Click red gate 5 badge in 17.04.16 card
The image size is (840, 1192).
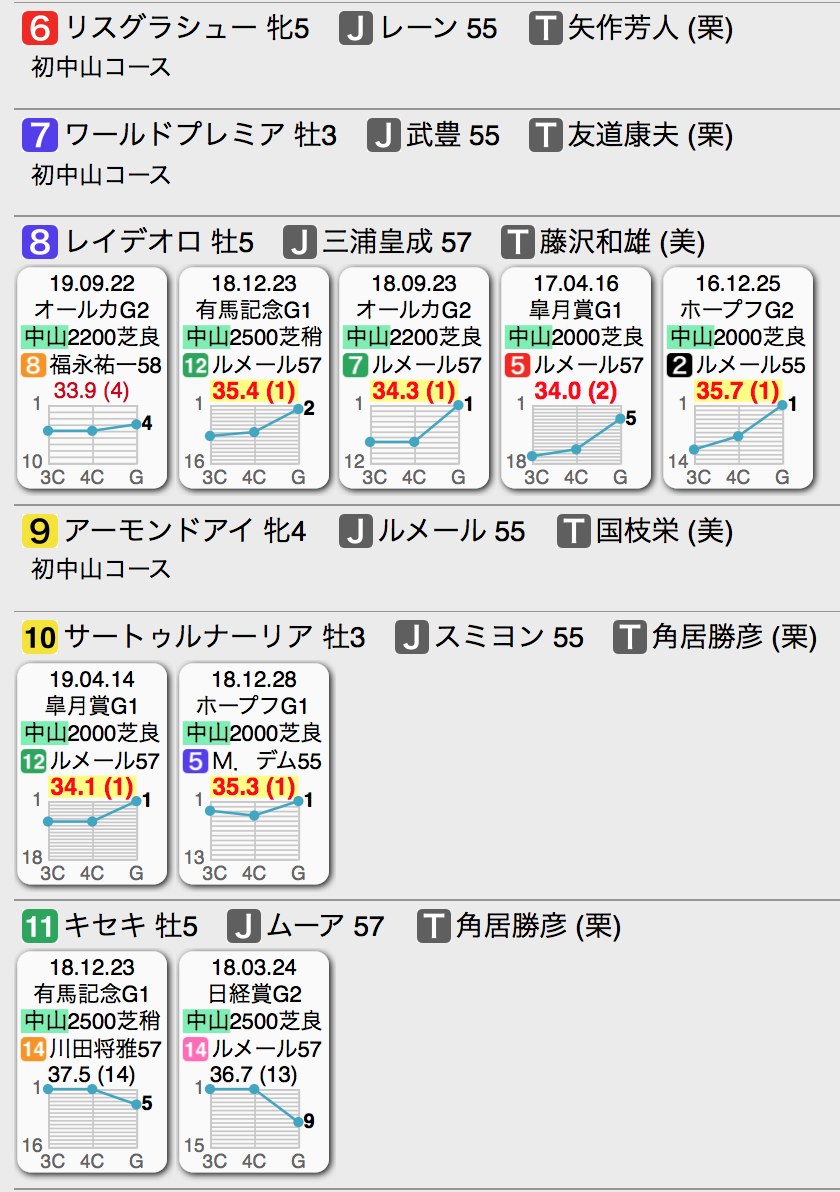coord(518,366)
